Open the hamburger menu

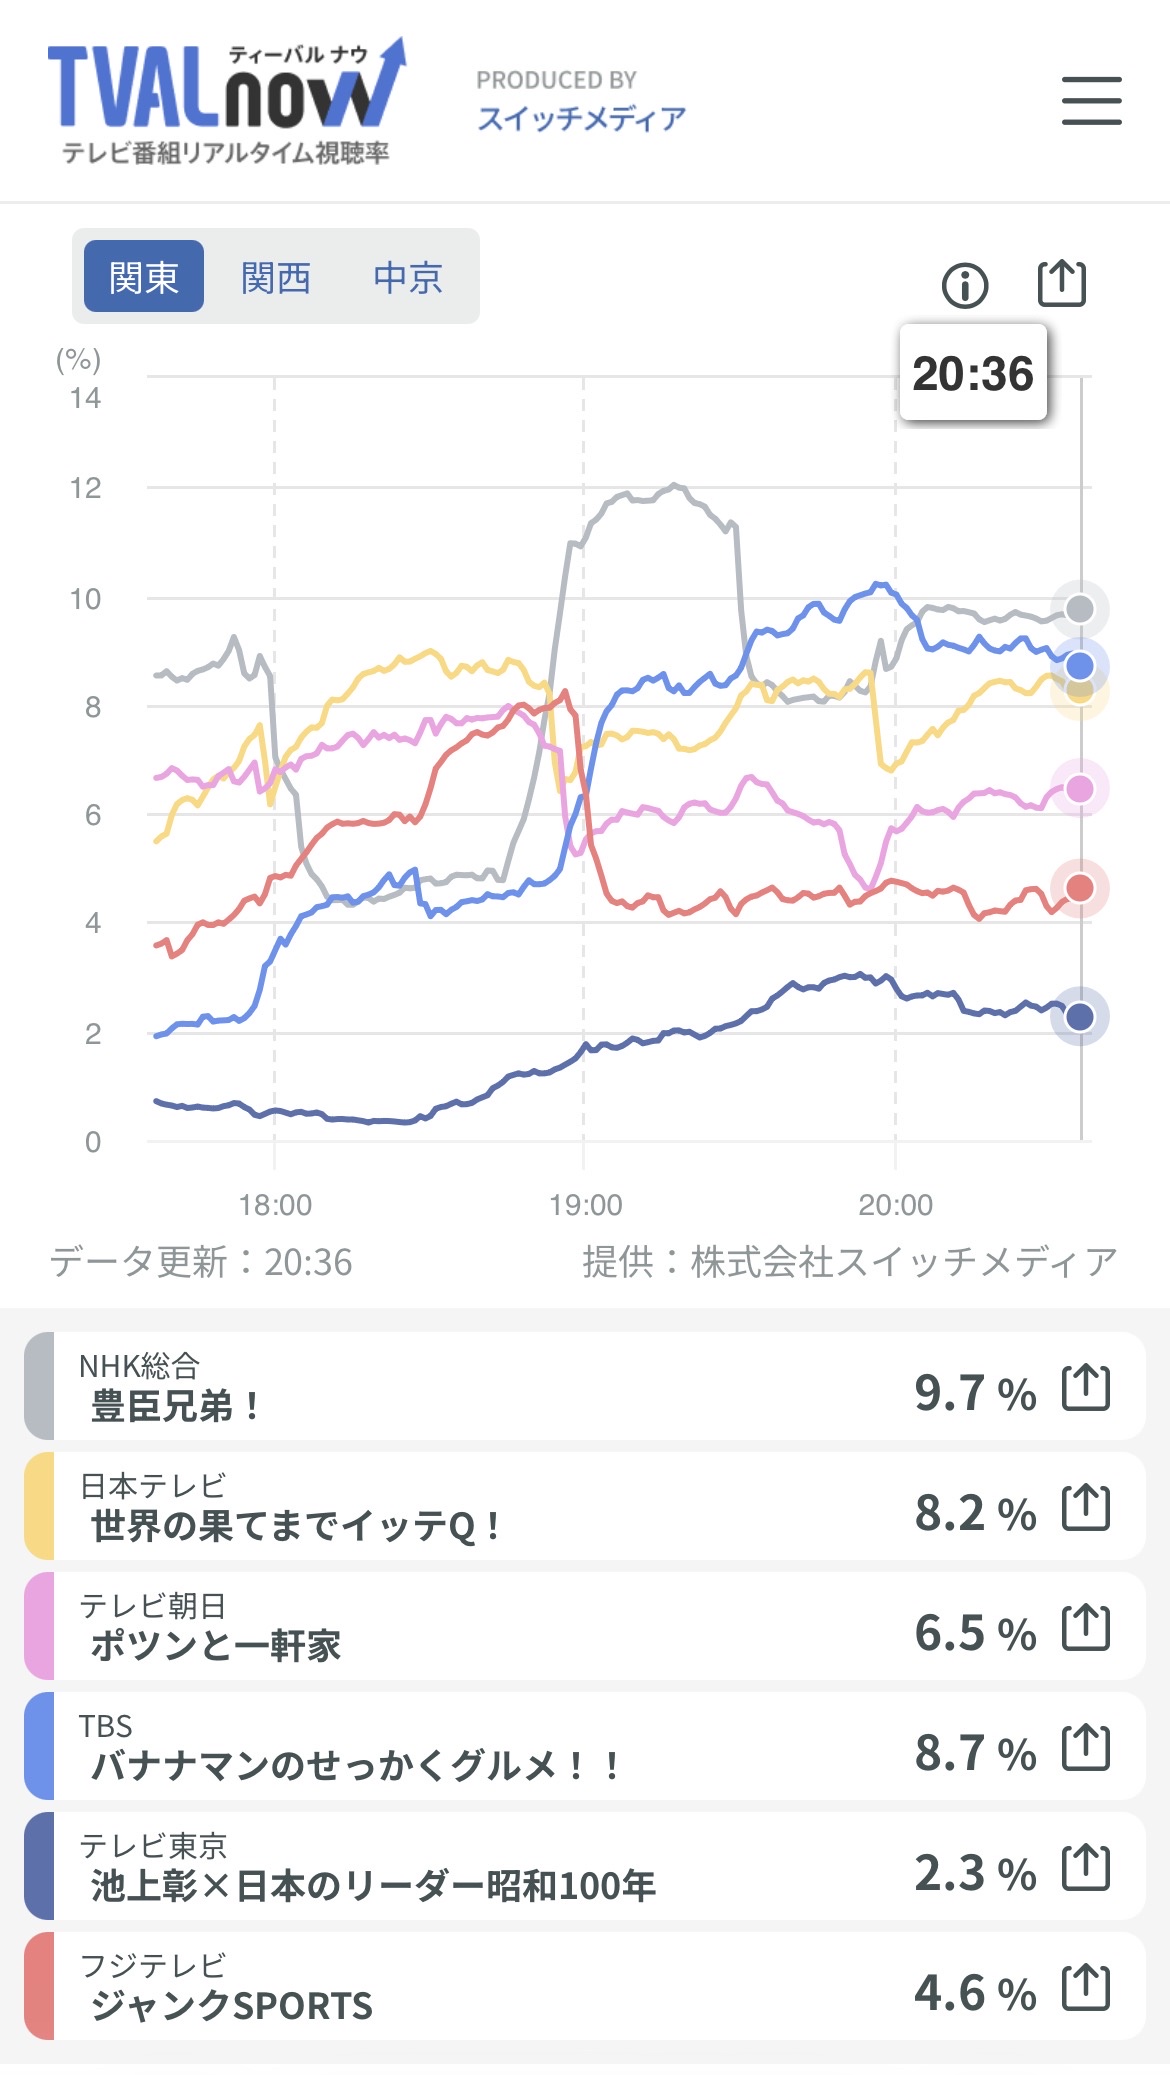tap(1091, 101)
